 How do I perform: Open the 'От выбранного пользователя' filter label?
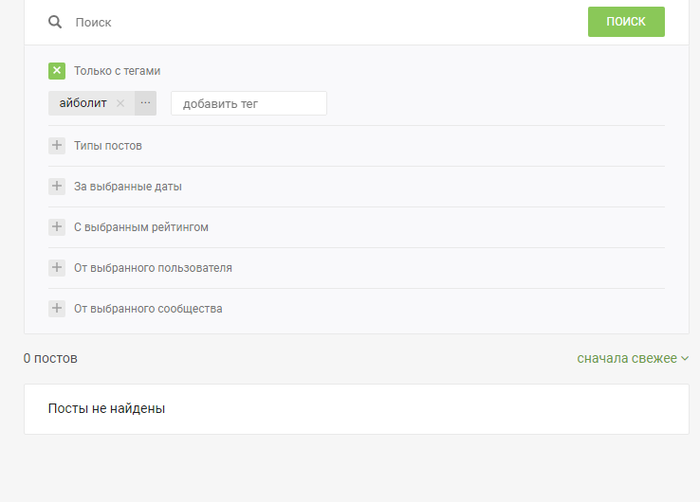coord(153,268)
